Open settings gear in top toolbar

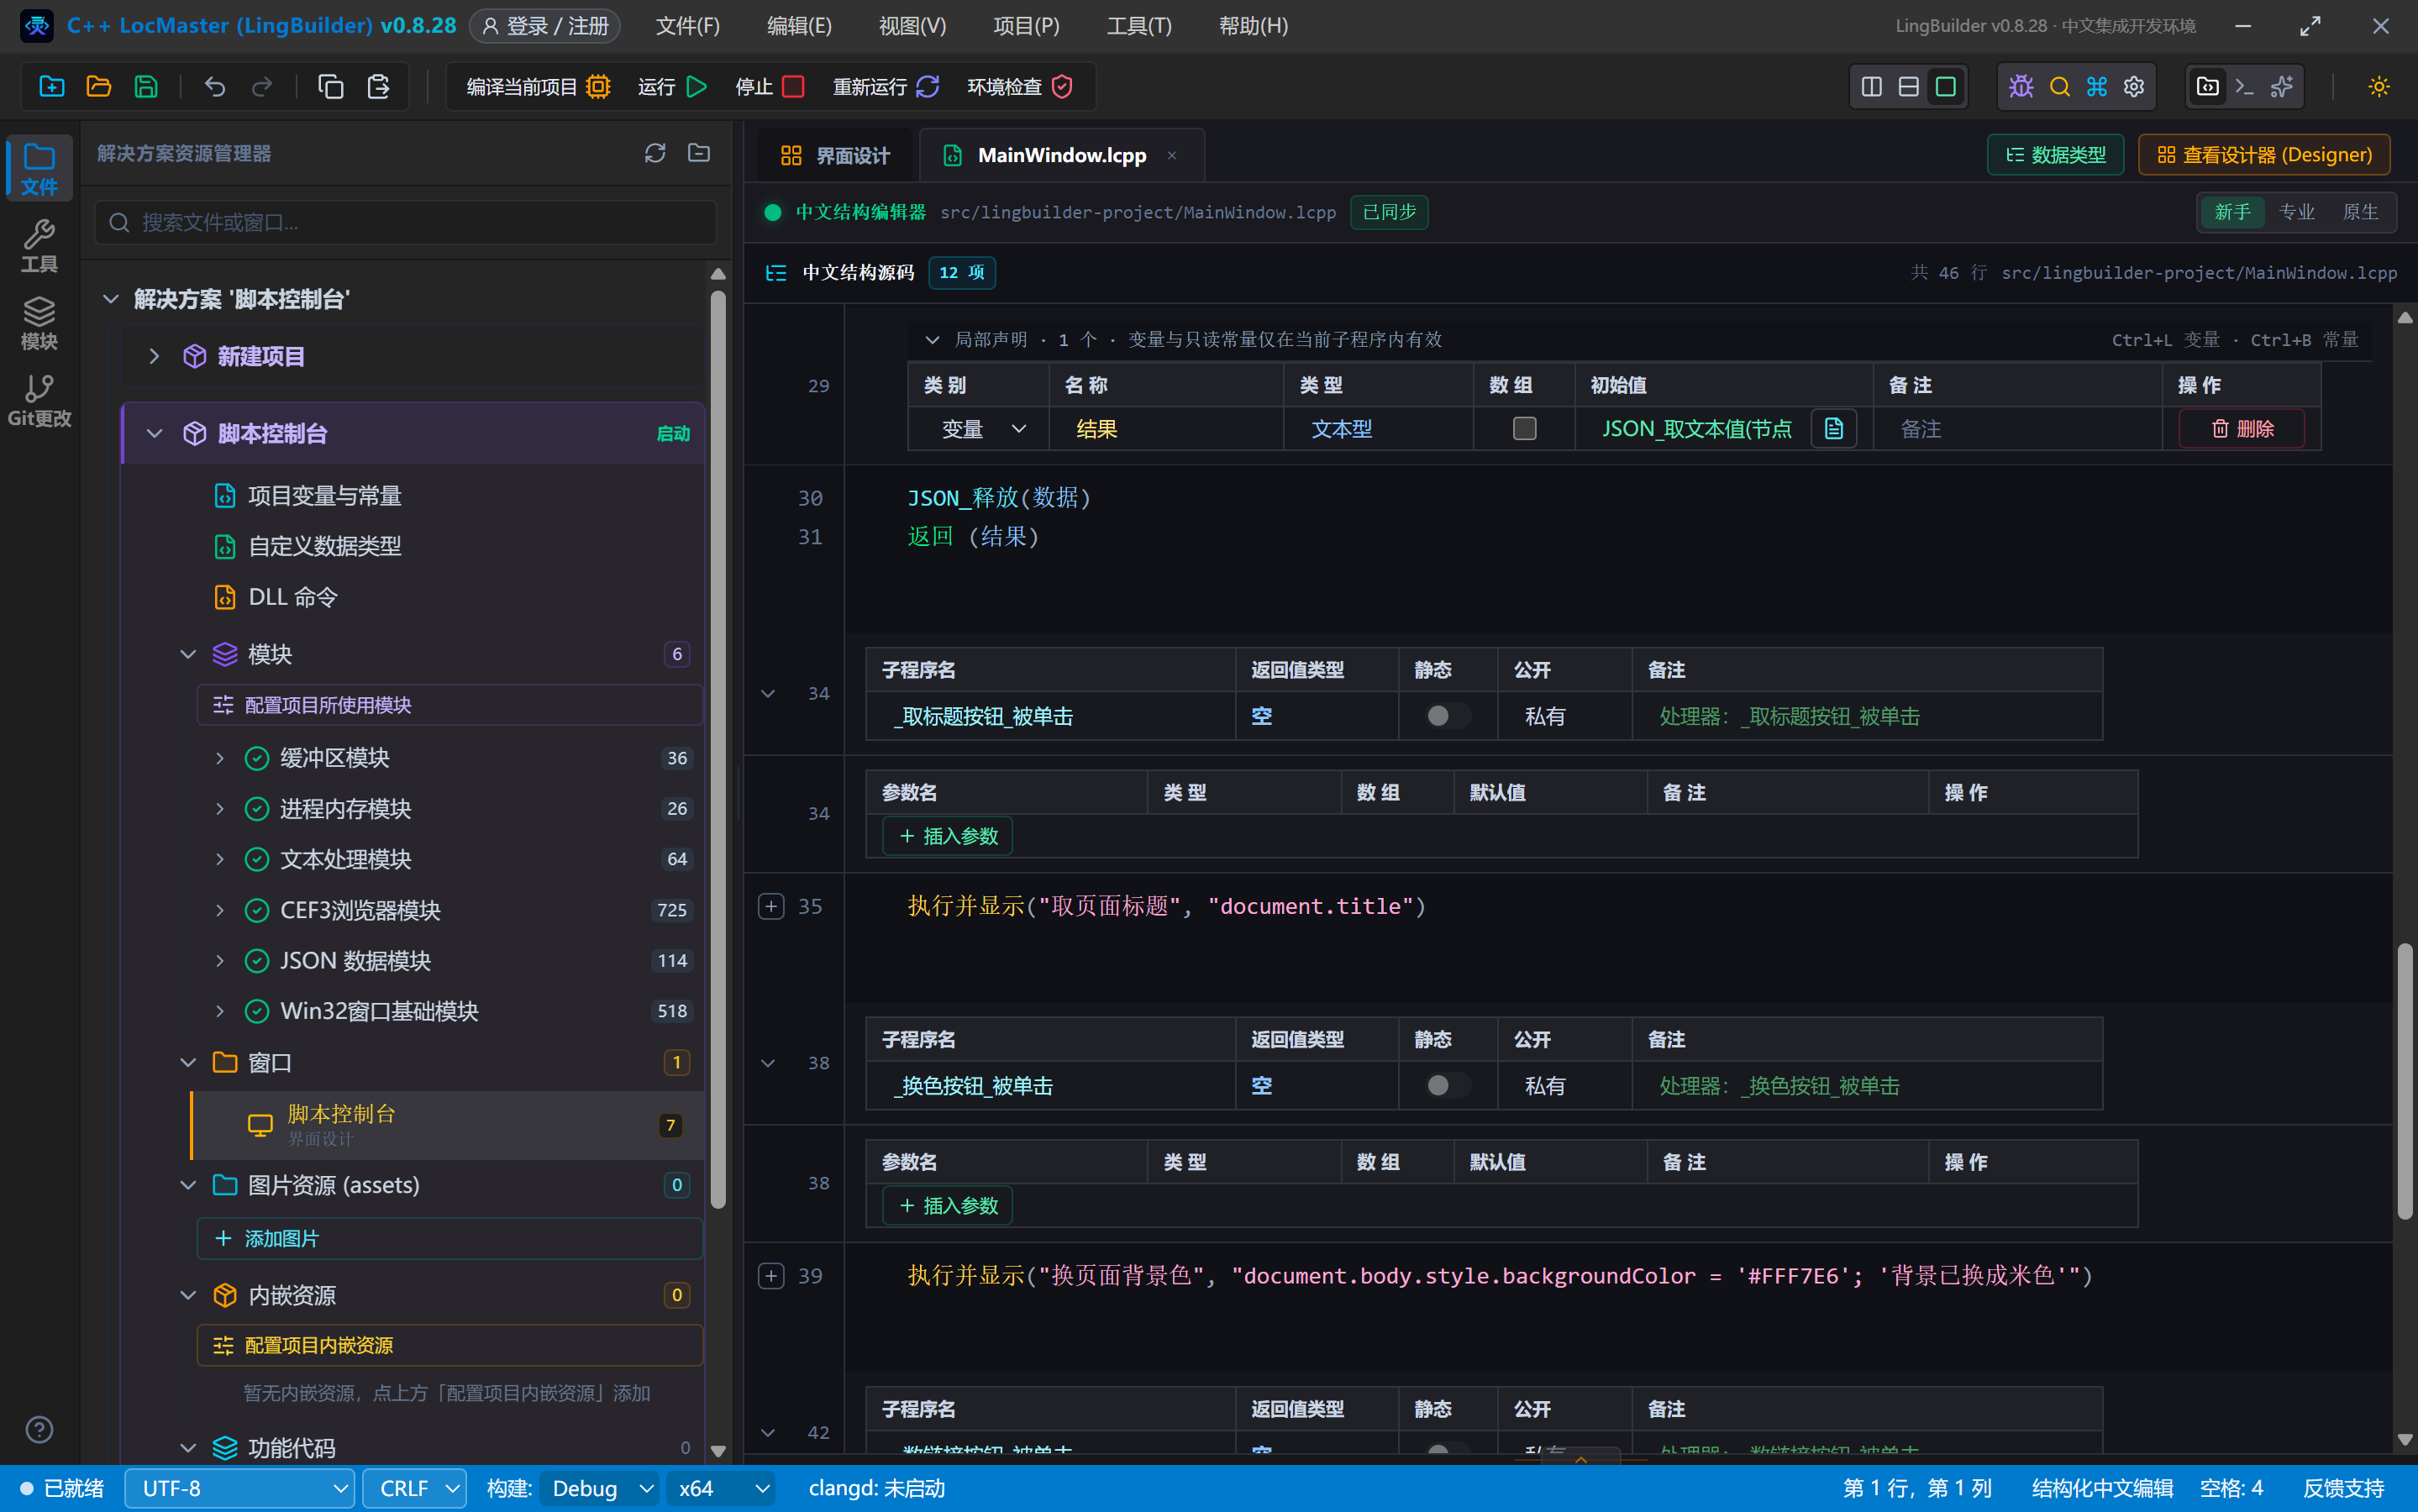pos(2134,87)
